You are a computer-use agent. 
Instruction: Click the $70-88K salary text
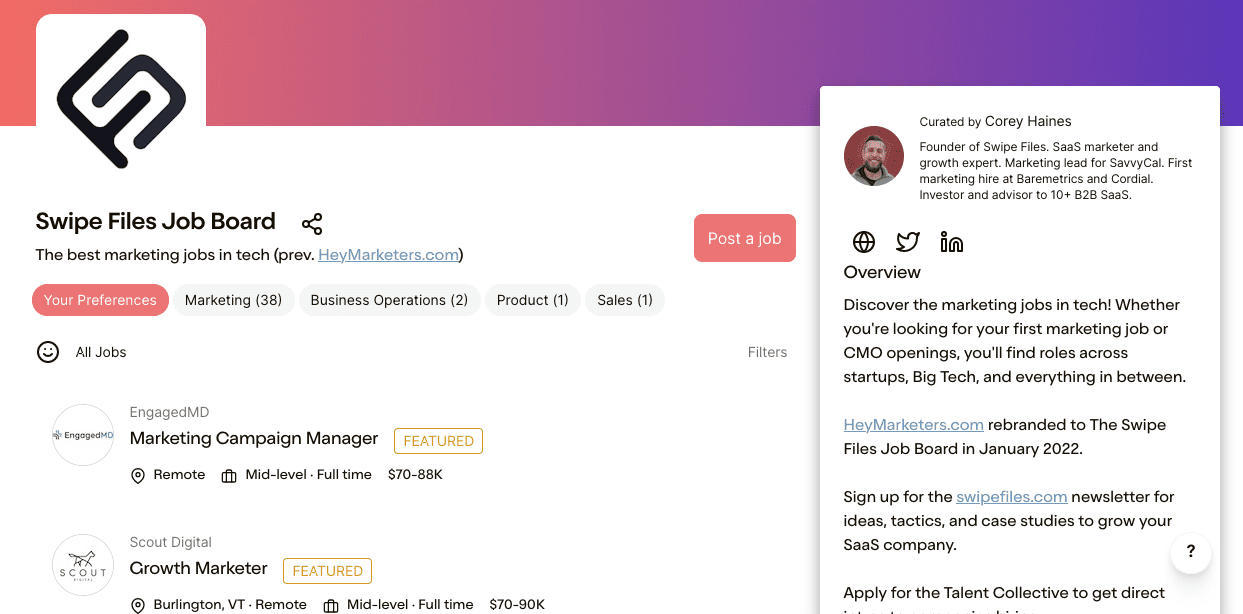click(x=415, y=475)
